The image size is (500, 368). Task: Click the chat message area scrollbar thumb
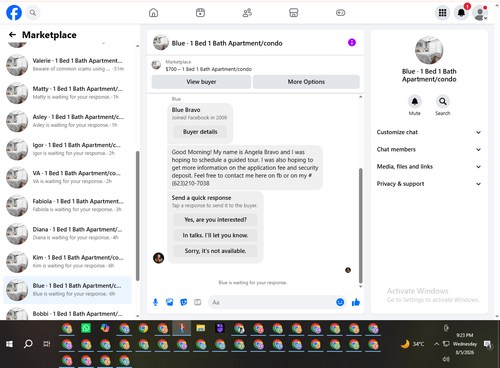360,226
